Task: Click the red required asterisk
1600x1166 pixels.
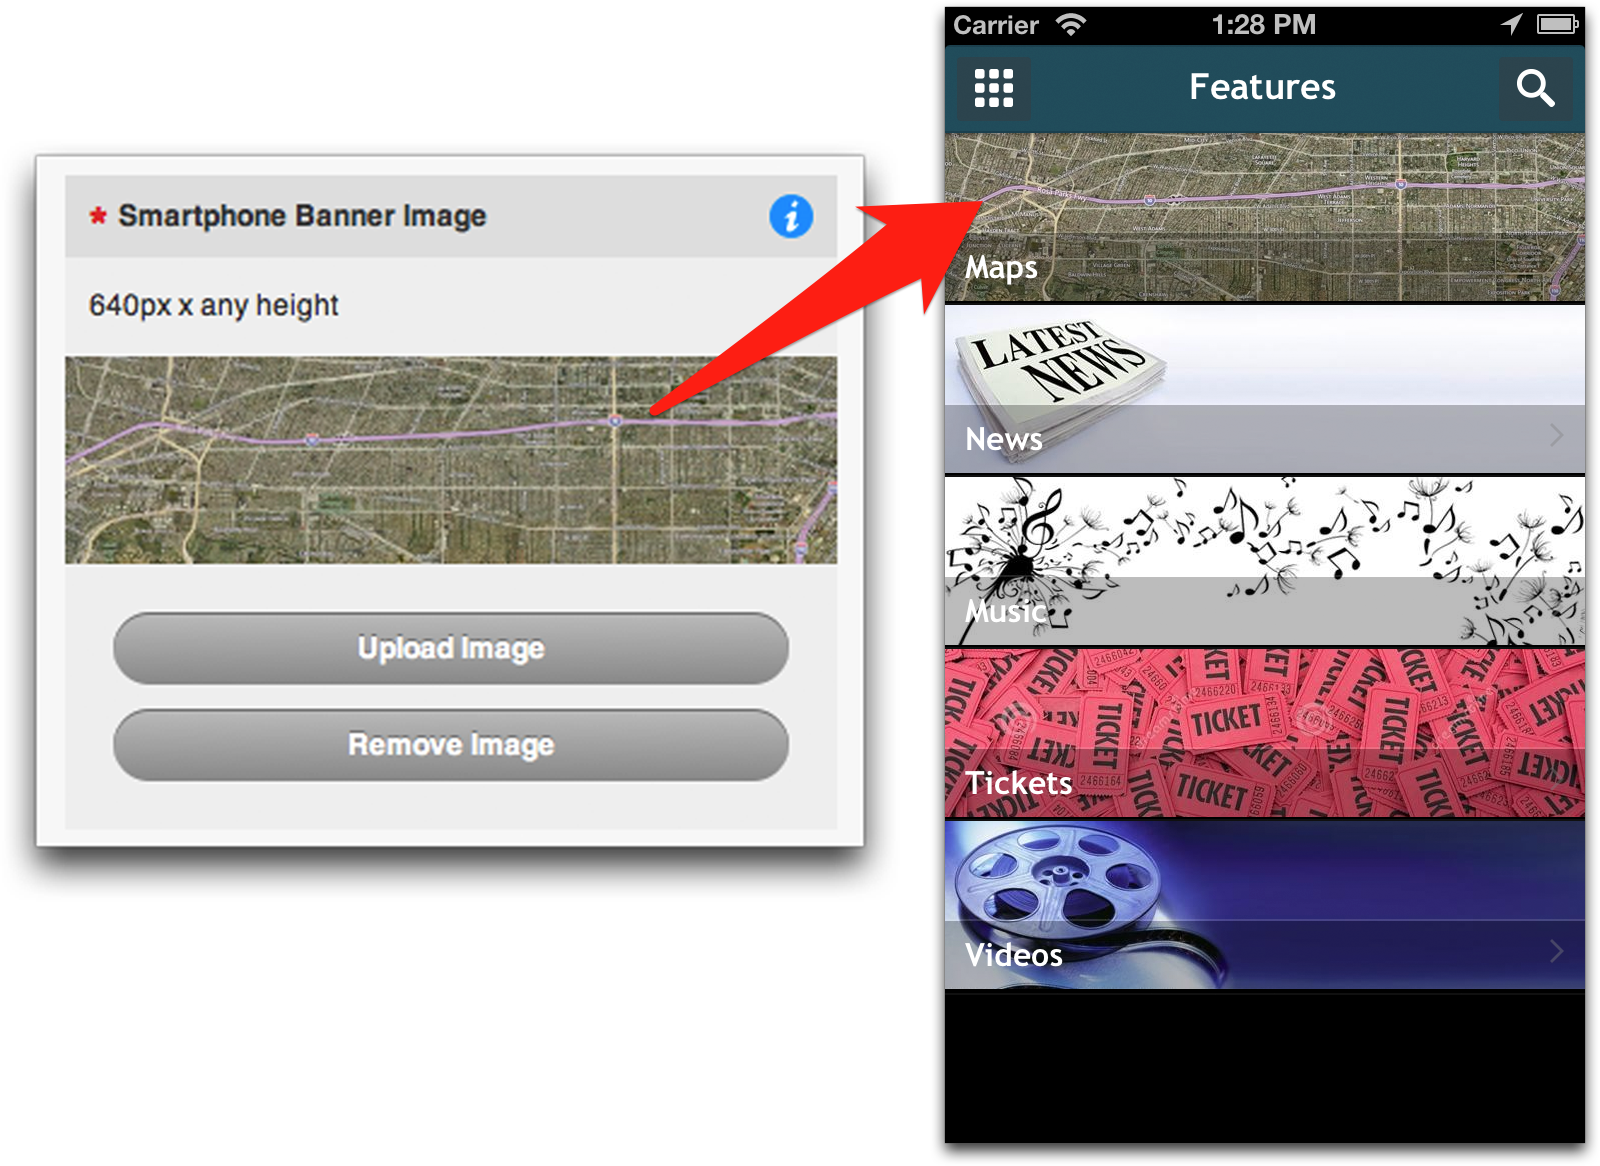Action: point(98,216)
